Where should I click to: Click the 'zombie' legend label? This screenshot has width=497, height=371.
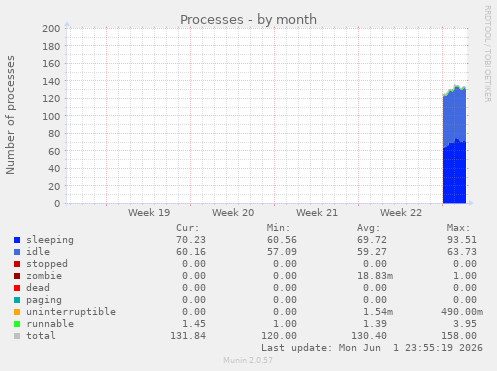pos(44,276)
